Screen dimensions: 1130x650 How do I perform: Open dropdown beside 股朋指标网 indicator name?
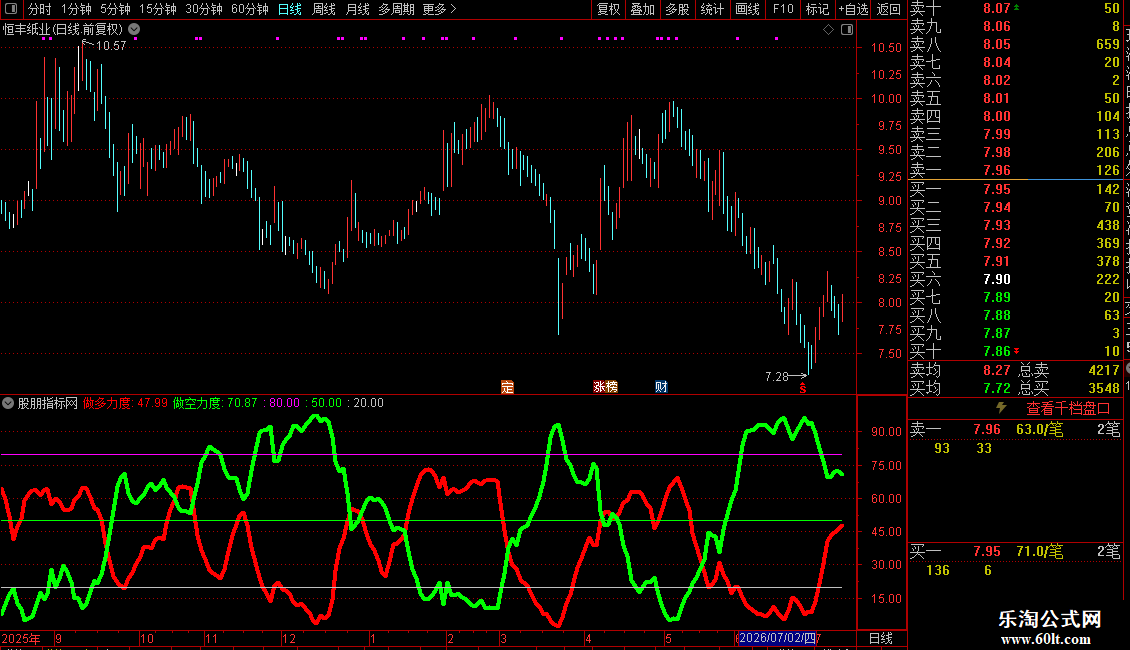pyautogui.click(x=8, y=403)
